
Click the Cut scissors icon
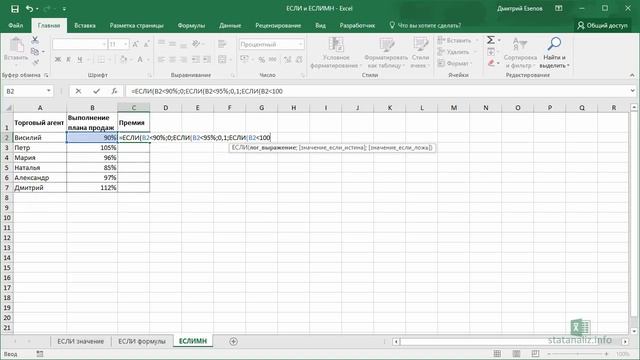35,40
